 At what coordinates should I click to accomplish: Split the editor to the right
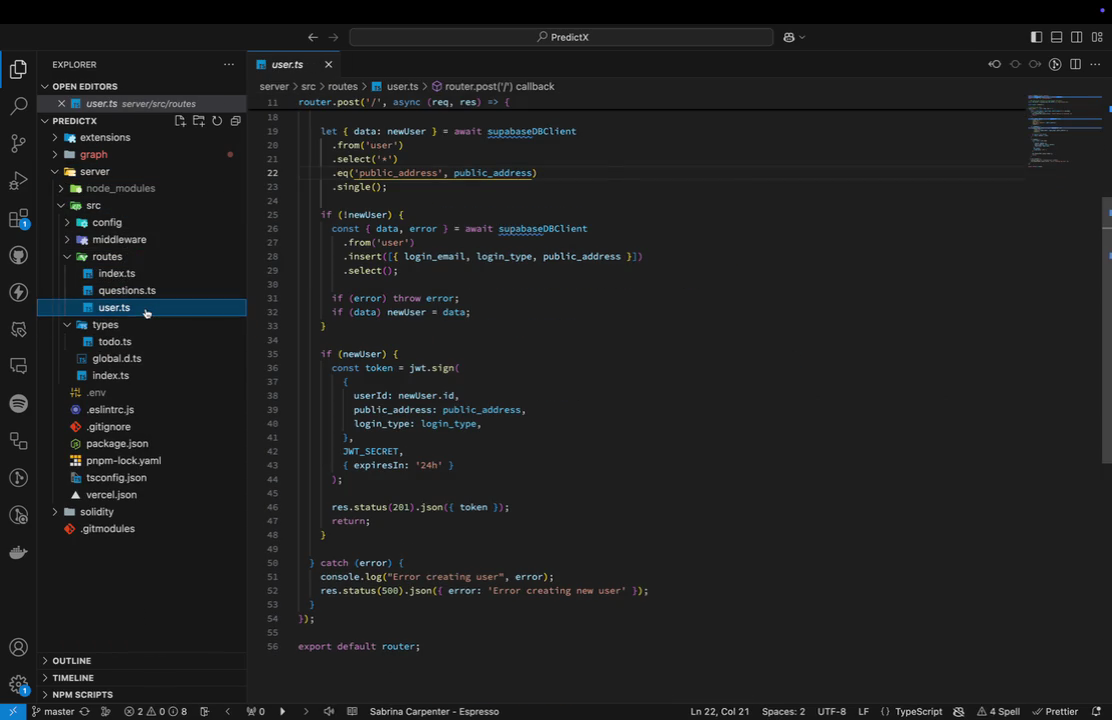point(1075,65)
